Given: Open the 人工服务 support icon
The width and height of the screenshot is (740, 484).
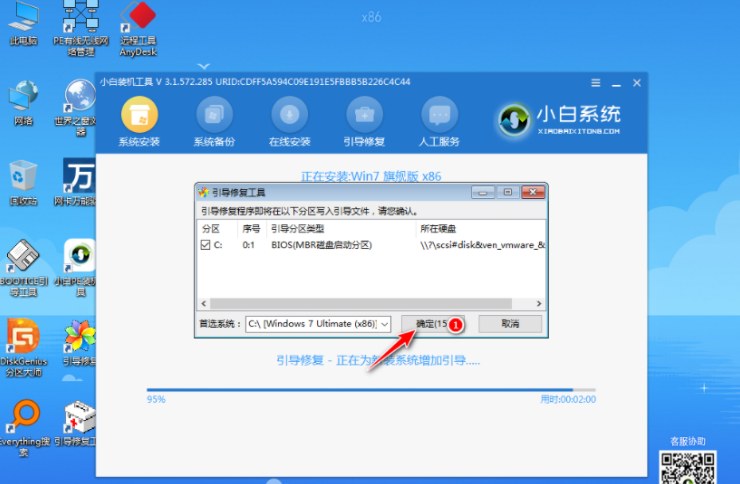Looking at the screenshot, I should (x=440, y=116).
